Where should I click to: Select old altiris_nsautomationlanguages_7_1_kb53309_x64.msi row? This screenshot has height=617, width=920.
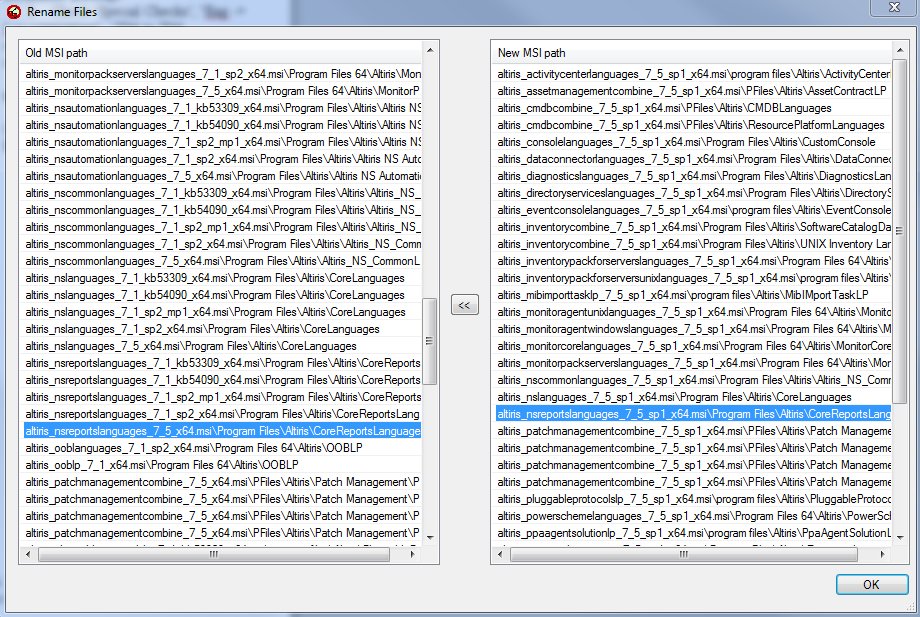pos(222,108)
